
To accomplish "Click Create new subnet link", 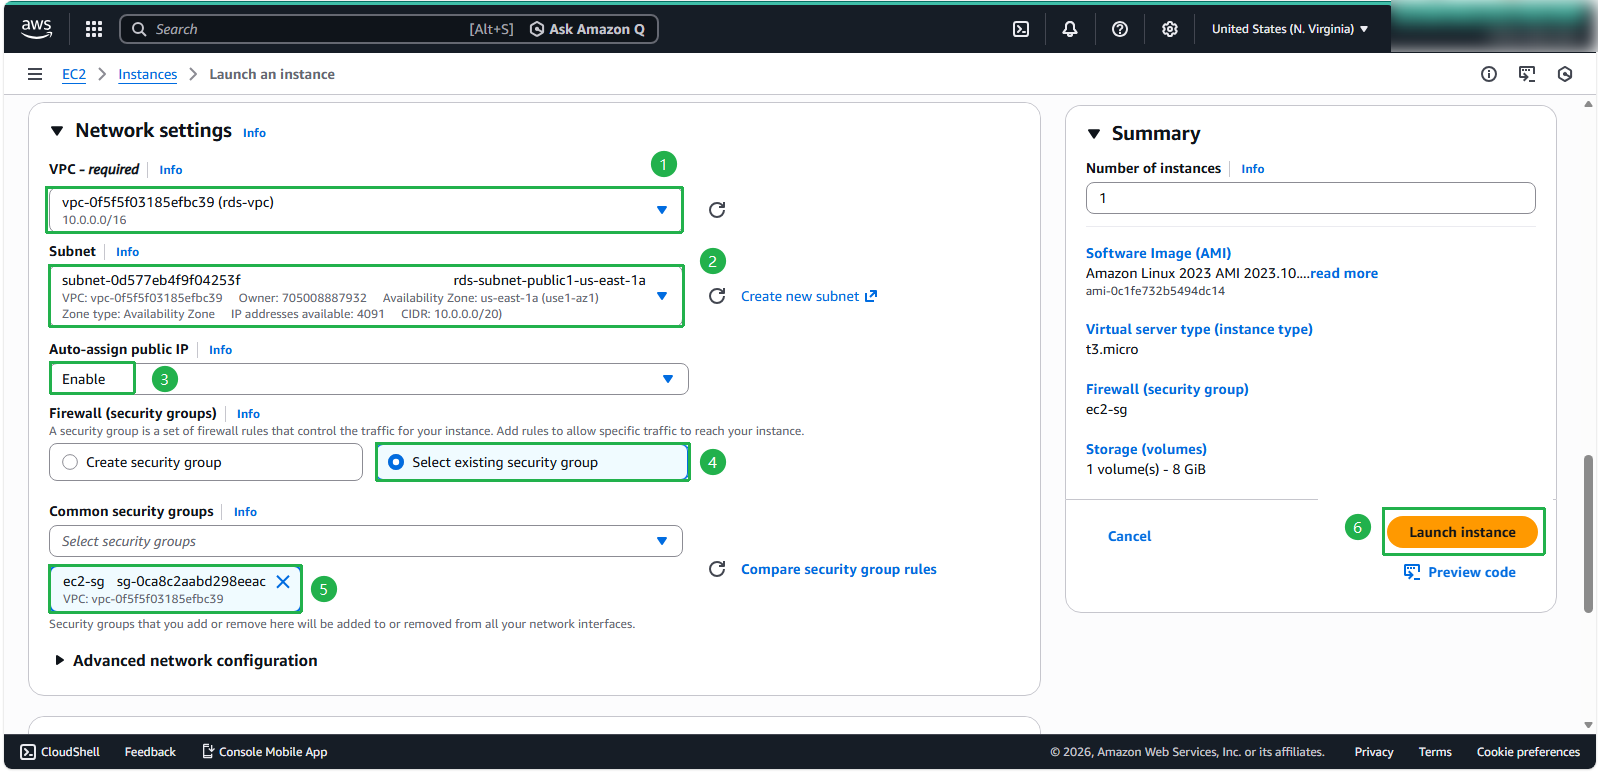I will click(809, 296).
